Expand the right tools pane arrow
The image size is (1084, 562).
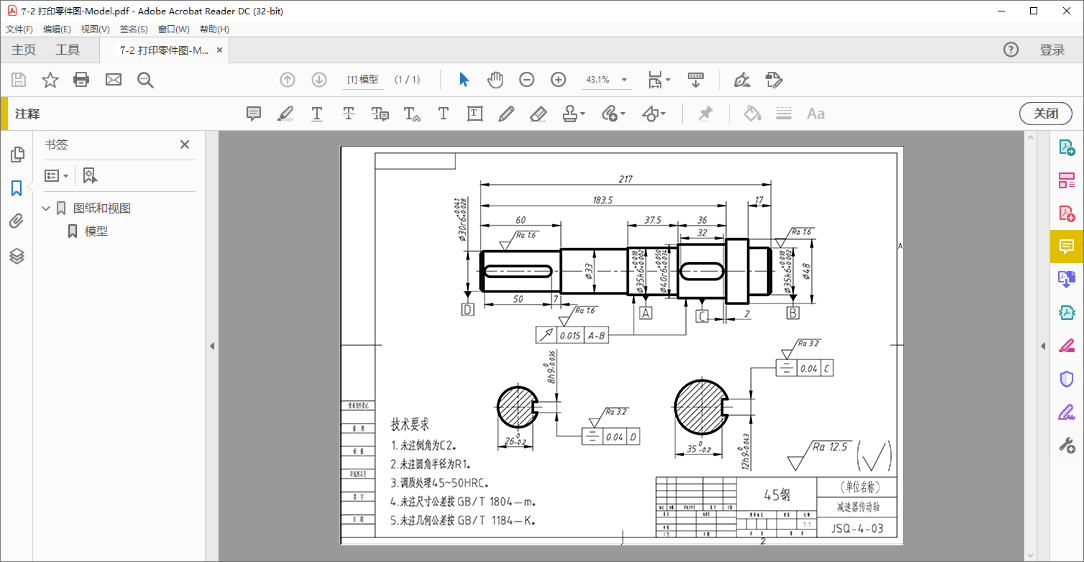pos(1043,346)
